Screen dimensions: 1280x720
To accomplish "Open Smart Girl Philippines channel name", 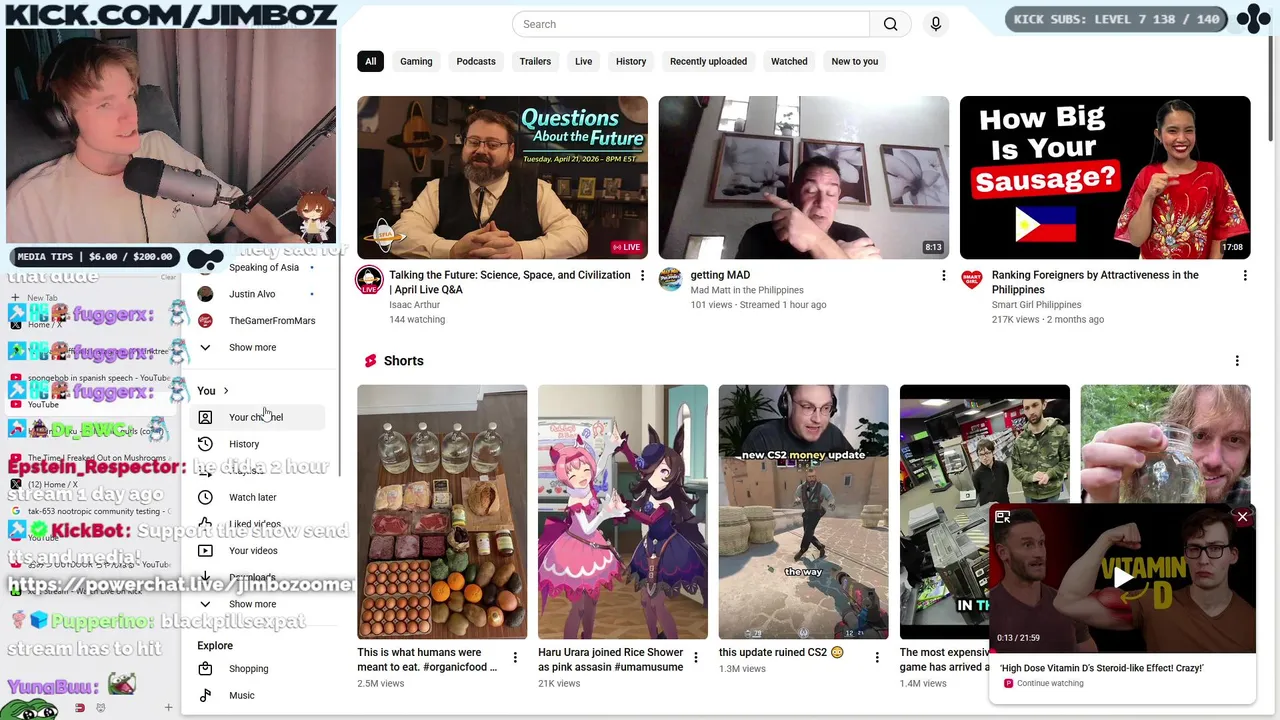I will [x=1036, y=305].
